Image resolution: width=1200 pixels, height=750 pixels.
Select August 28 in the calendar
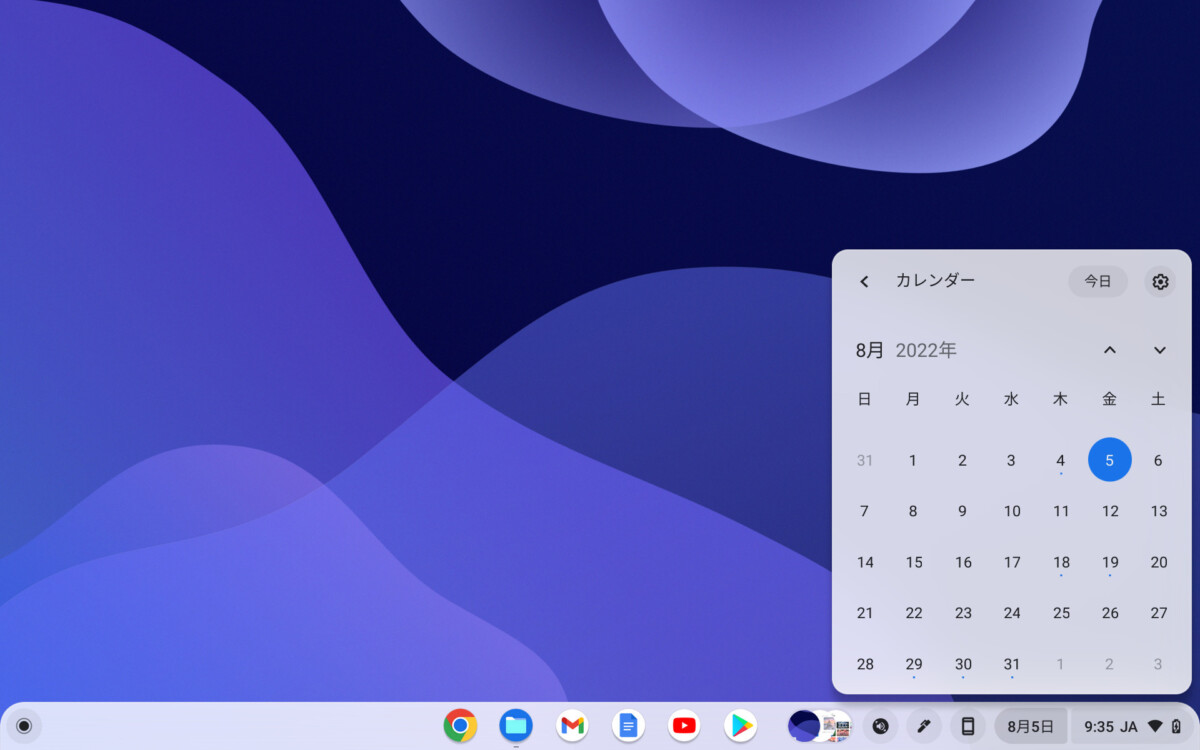pyautogui.click(x=865, y=664)
